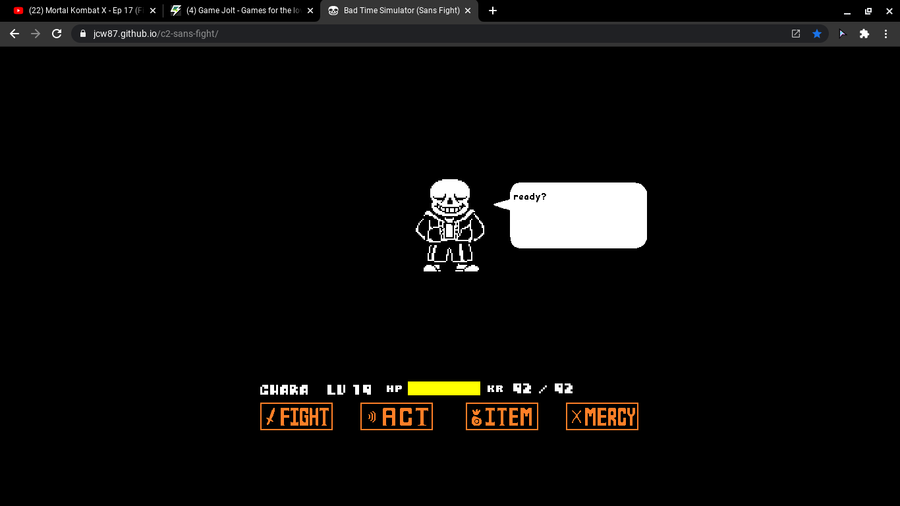This screenshot has width=900, height=506.
Task: Click the KR karma label
Action: (495, 389)
